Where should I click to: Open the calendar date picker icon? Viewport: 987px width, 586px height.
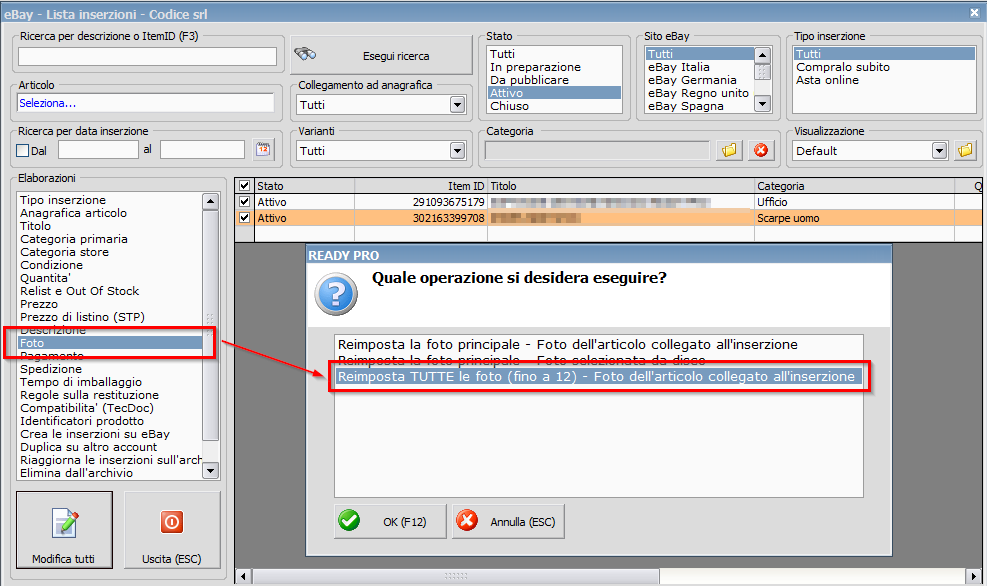click(x=263, y=150)
